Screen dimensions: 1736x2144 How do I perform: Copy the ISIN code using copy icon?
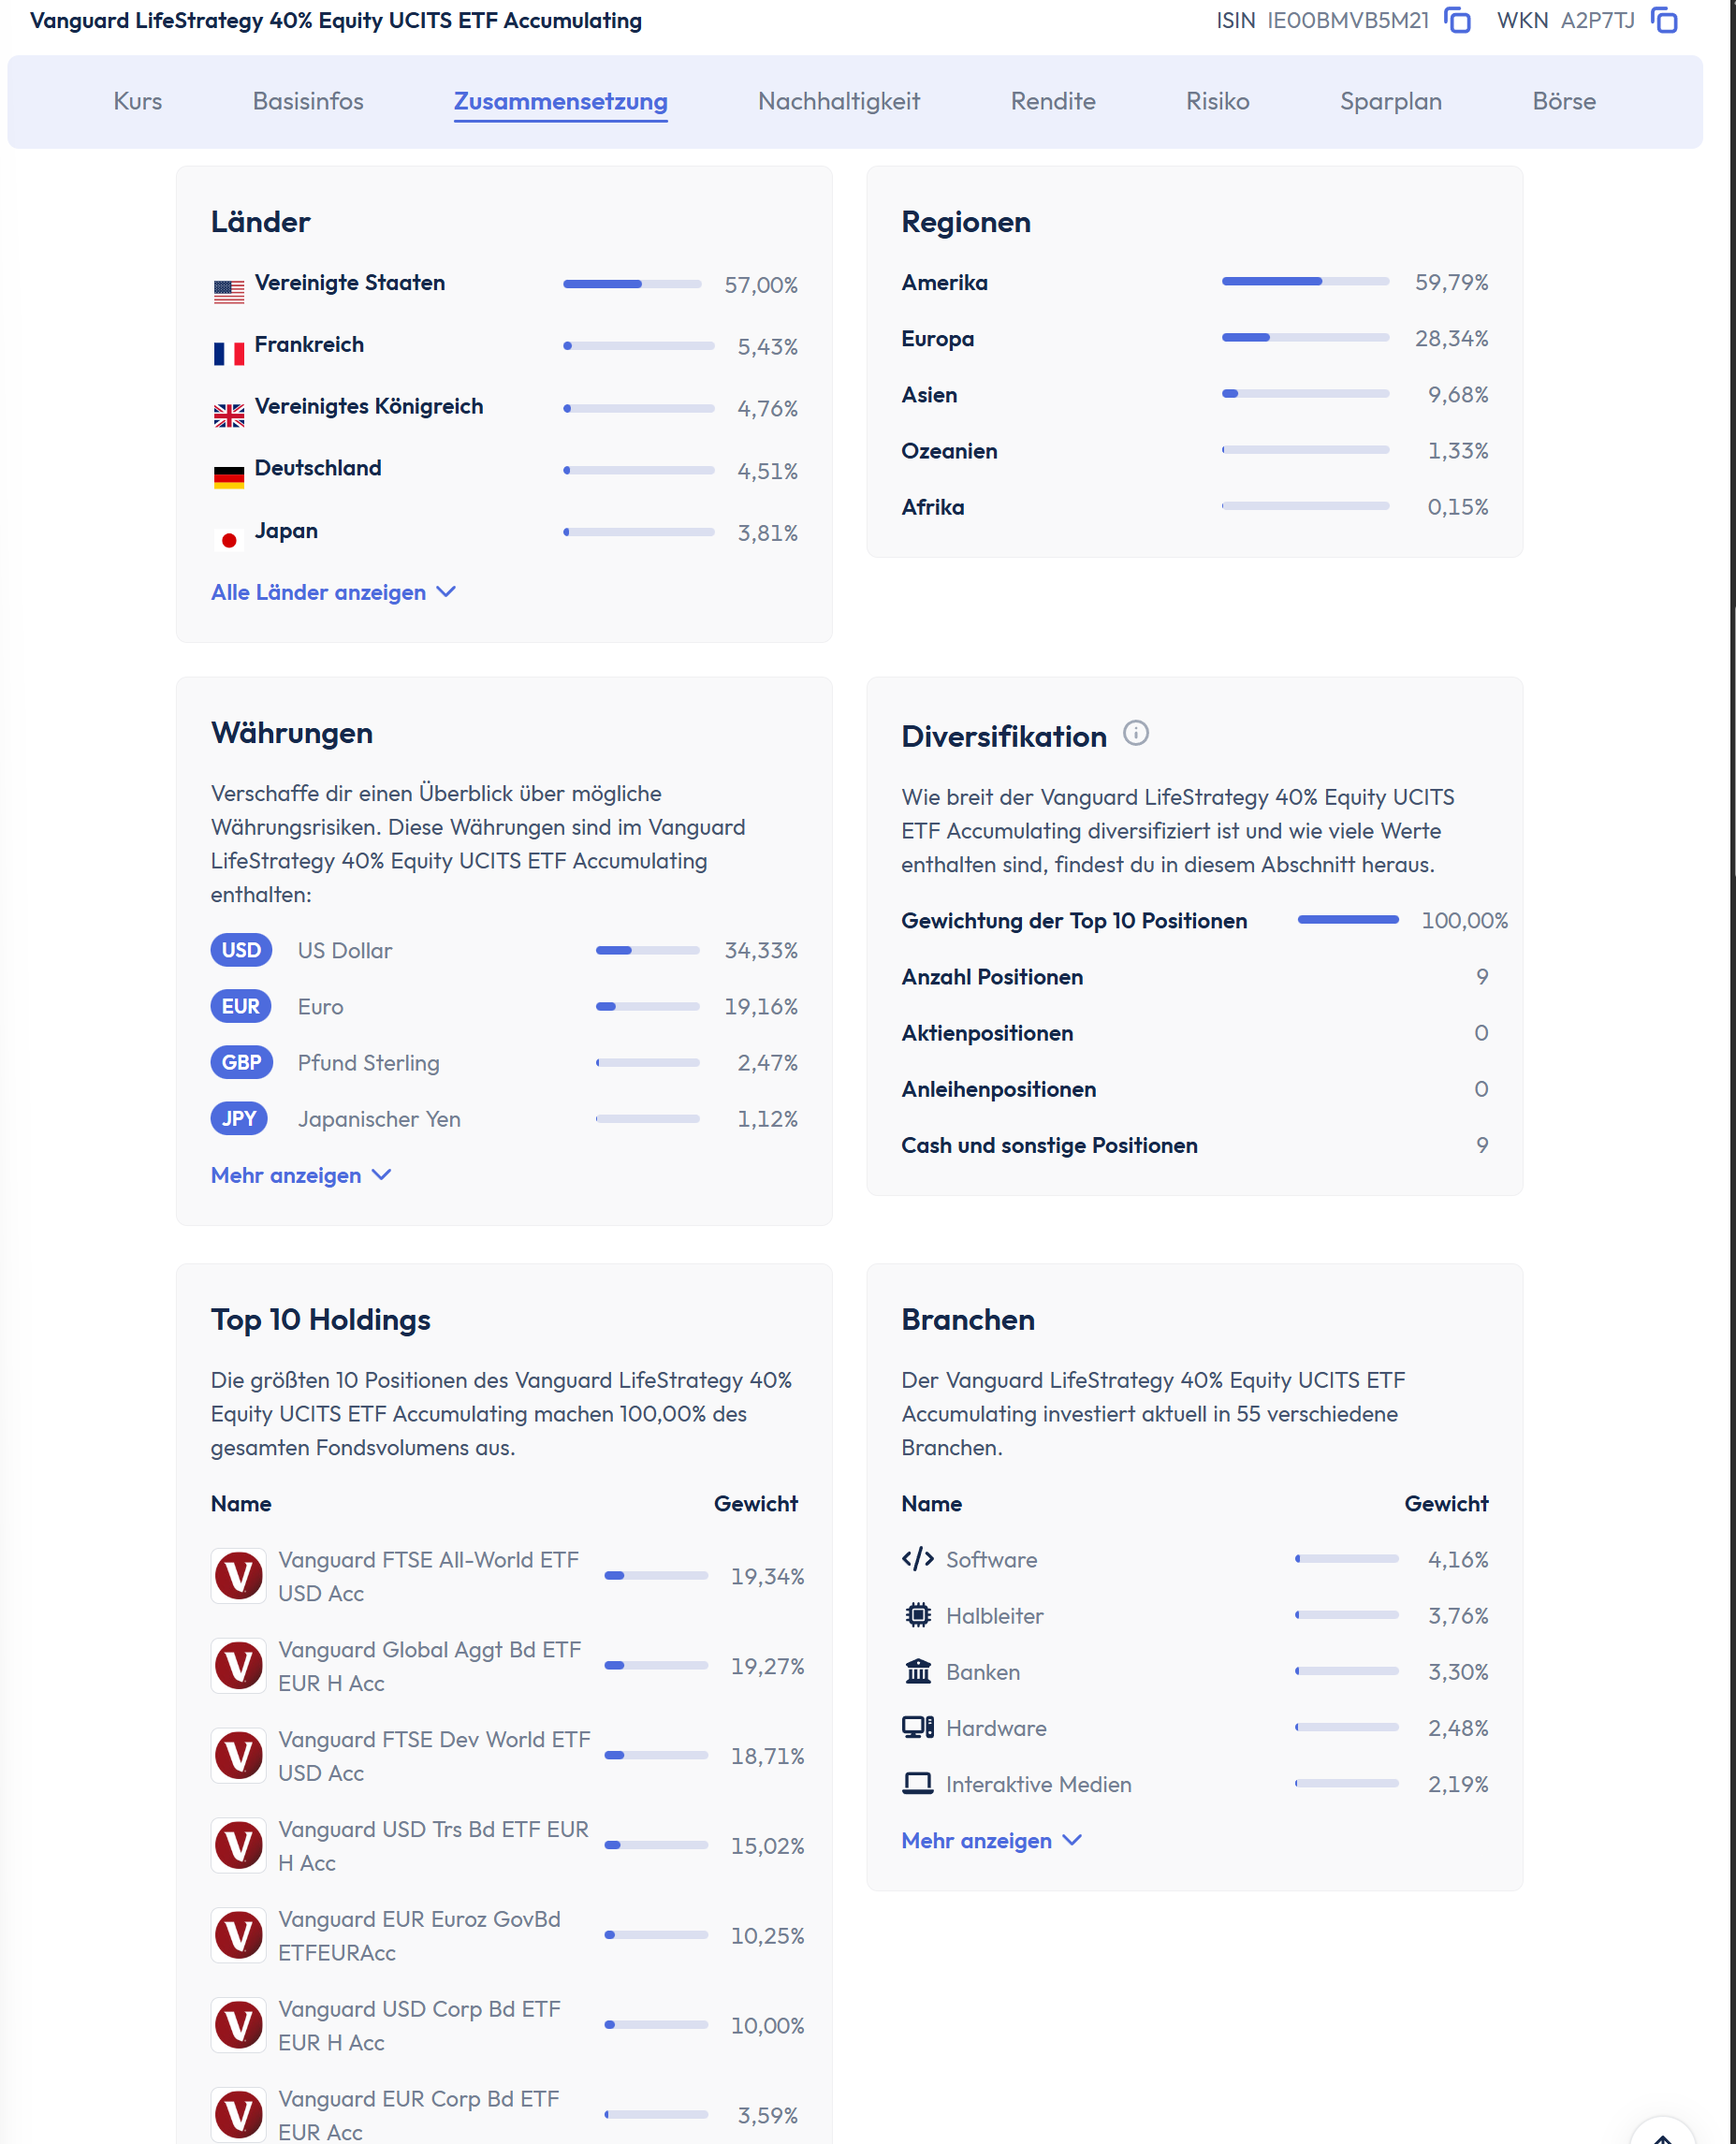(x=1457, y=20)
